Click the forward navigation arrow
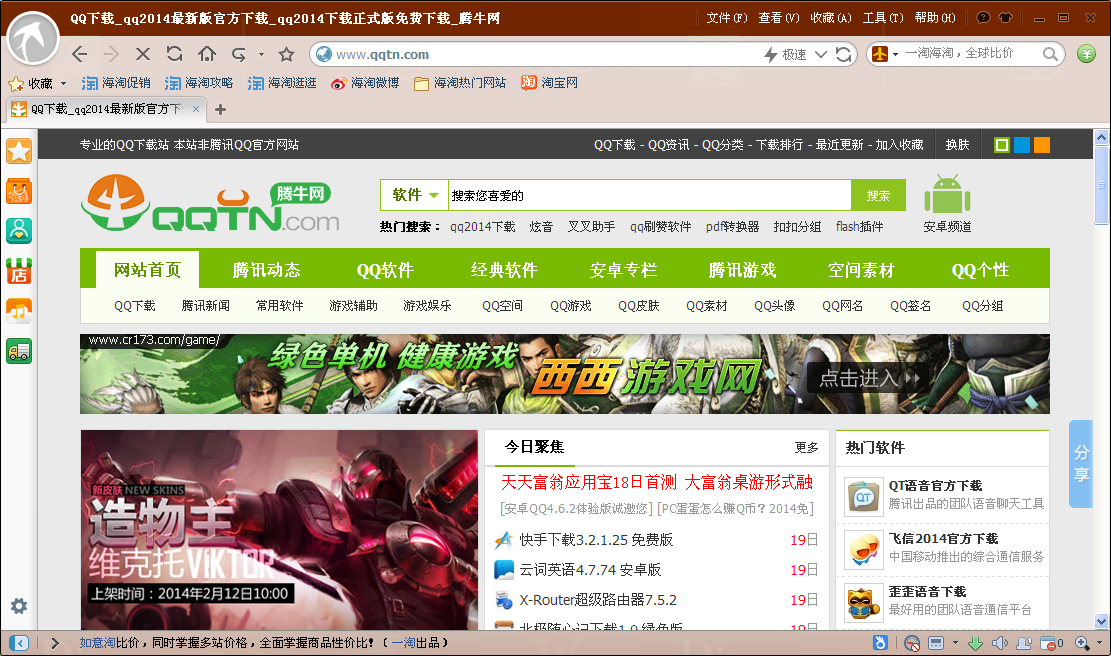 pyautogui.click(x=111, y=55)
